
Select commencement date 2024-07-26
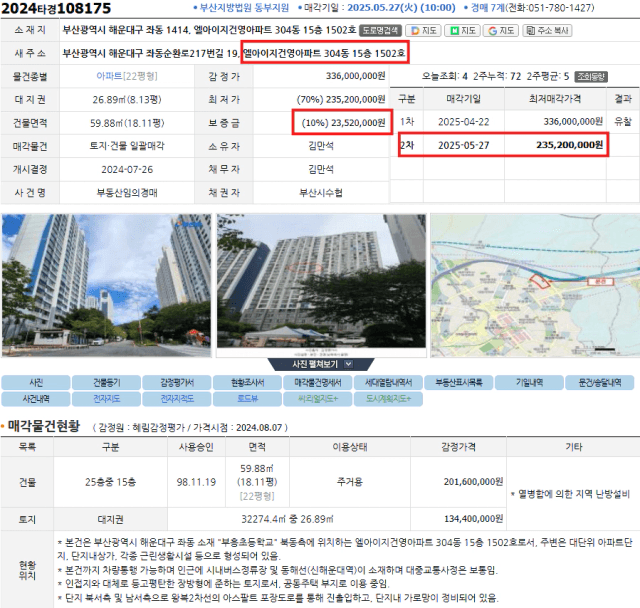[127, 169]
